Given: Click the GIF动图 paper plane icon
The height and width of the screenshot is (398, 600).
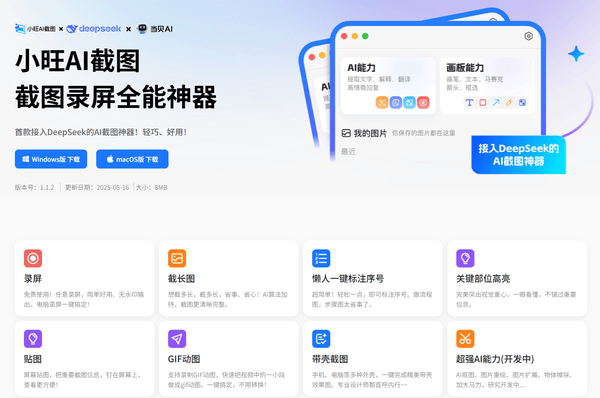Looking at the screenshot, I should pyautogui.click(x=177, y=339).
